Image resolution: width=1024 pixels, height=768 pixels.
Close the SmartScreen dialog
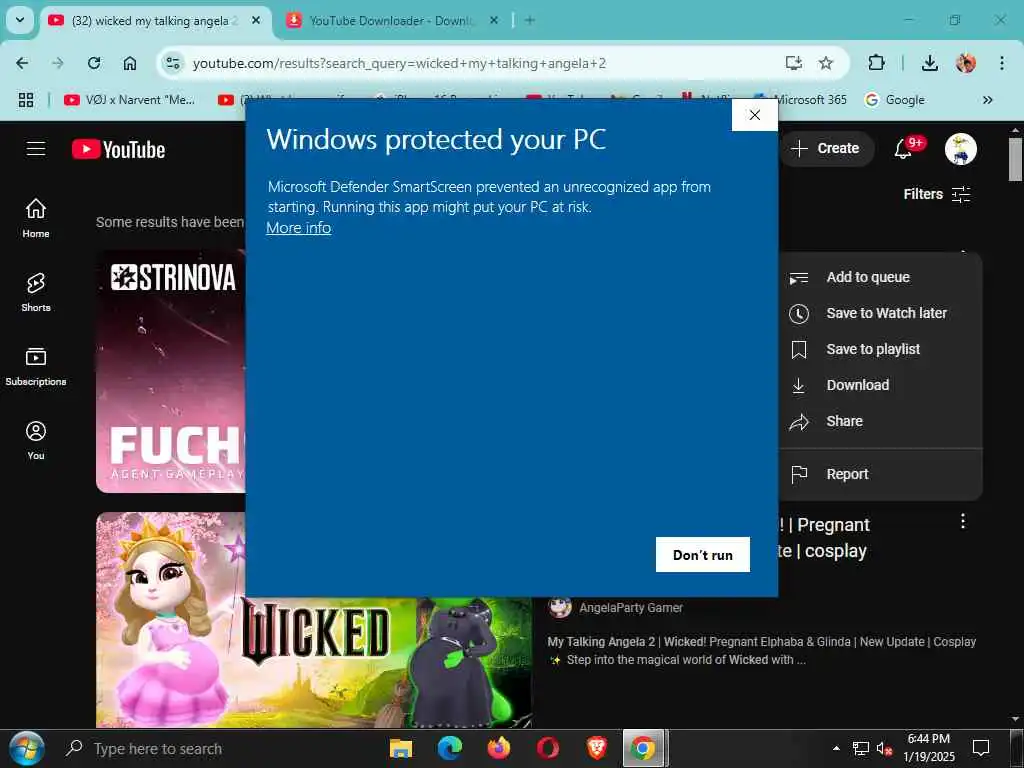[754, 115]
